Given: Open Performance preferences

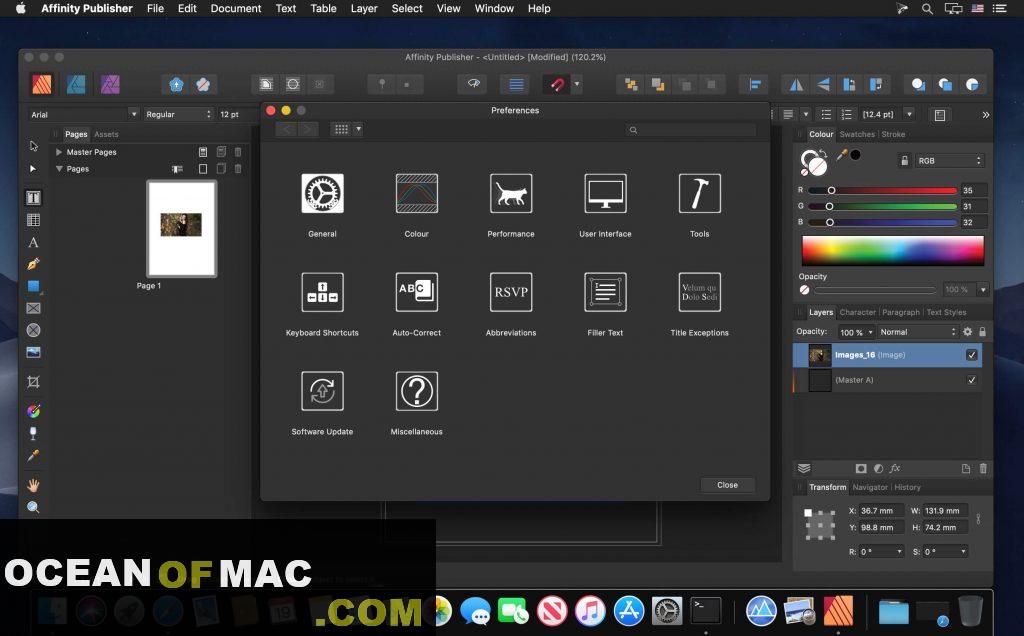Looking at the screenshot, I should point(511,193).
